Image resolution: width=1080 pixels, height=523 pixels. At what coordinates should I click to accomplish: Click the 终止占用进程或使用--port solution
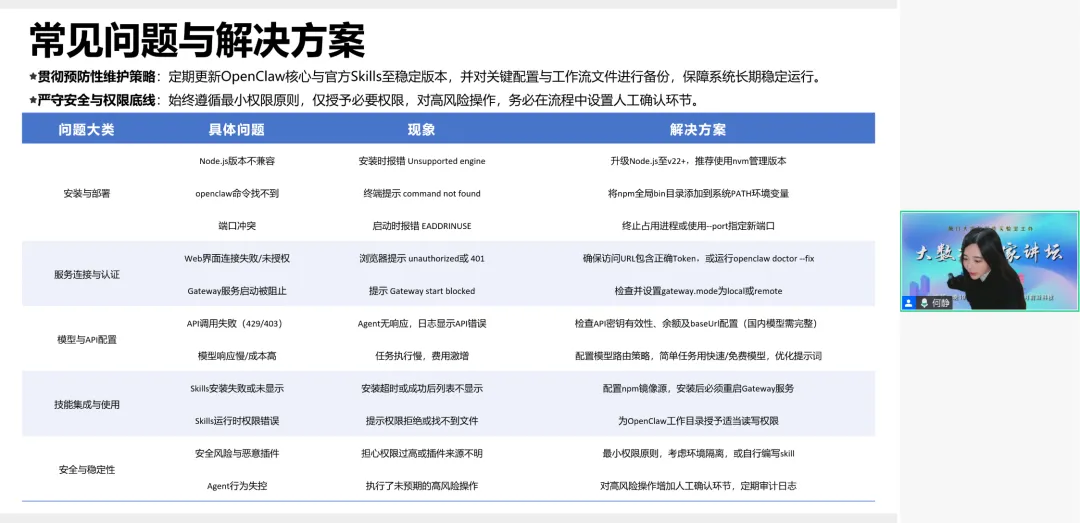click(x=698, y=226)
